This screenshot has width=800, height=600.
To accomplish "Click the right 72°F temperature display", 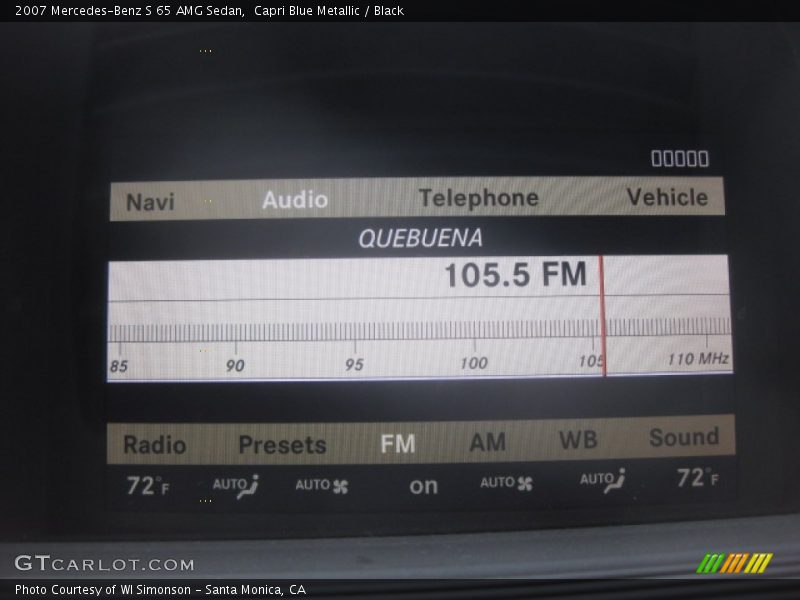I will [x=697, y=478].
